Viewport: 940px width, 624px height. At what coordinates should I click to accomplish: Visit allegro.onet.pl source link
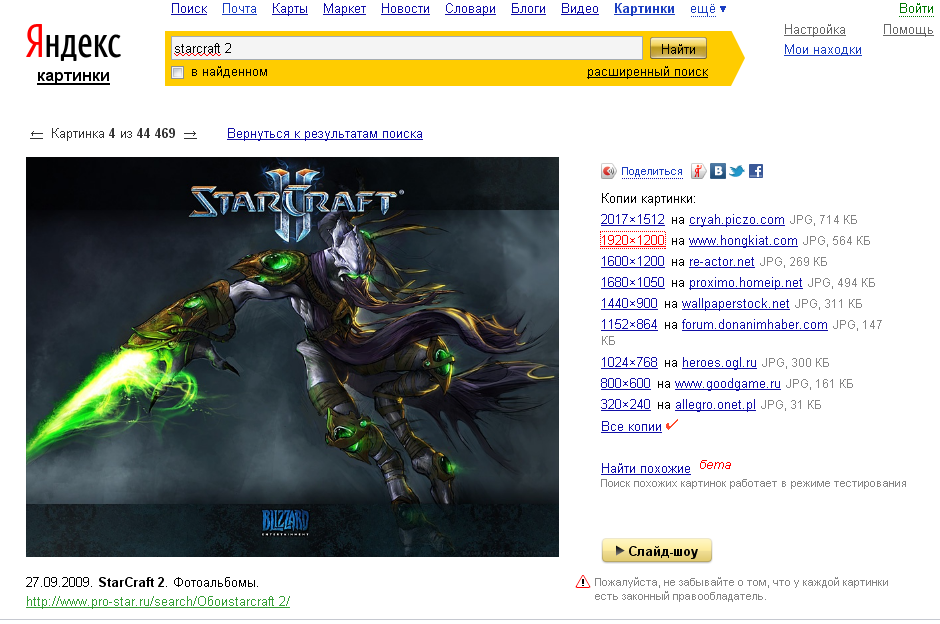[715, 405]
